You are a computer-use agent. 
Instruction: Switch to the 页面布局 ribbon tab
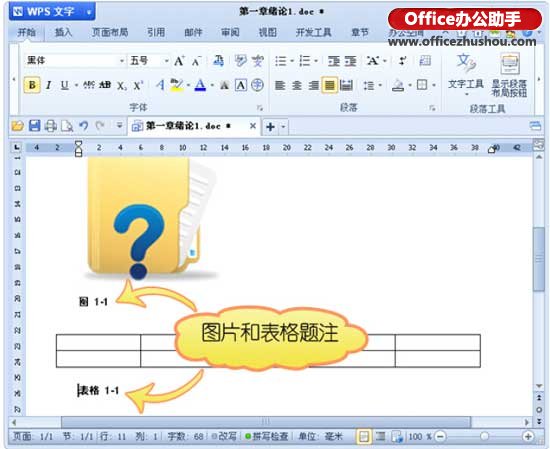point(110,33)
